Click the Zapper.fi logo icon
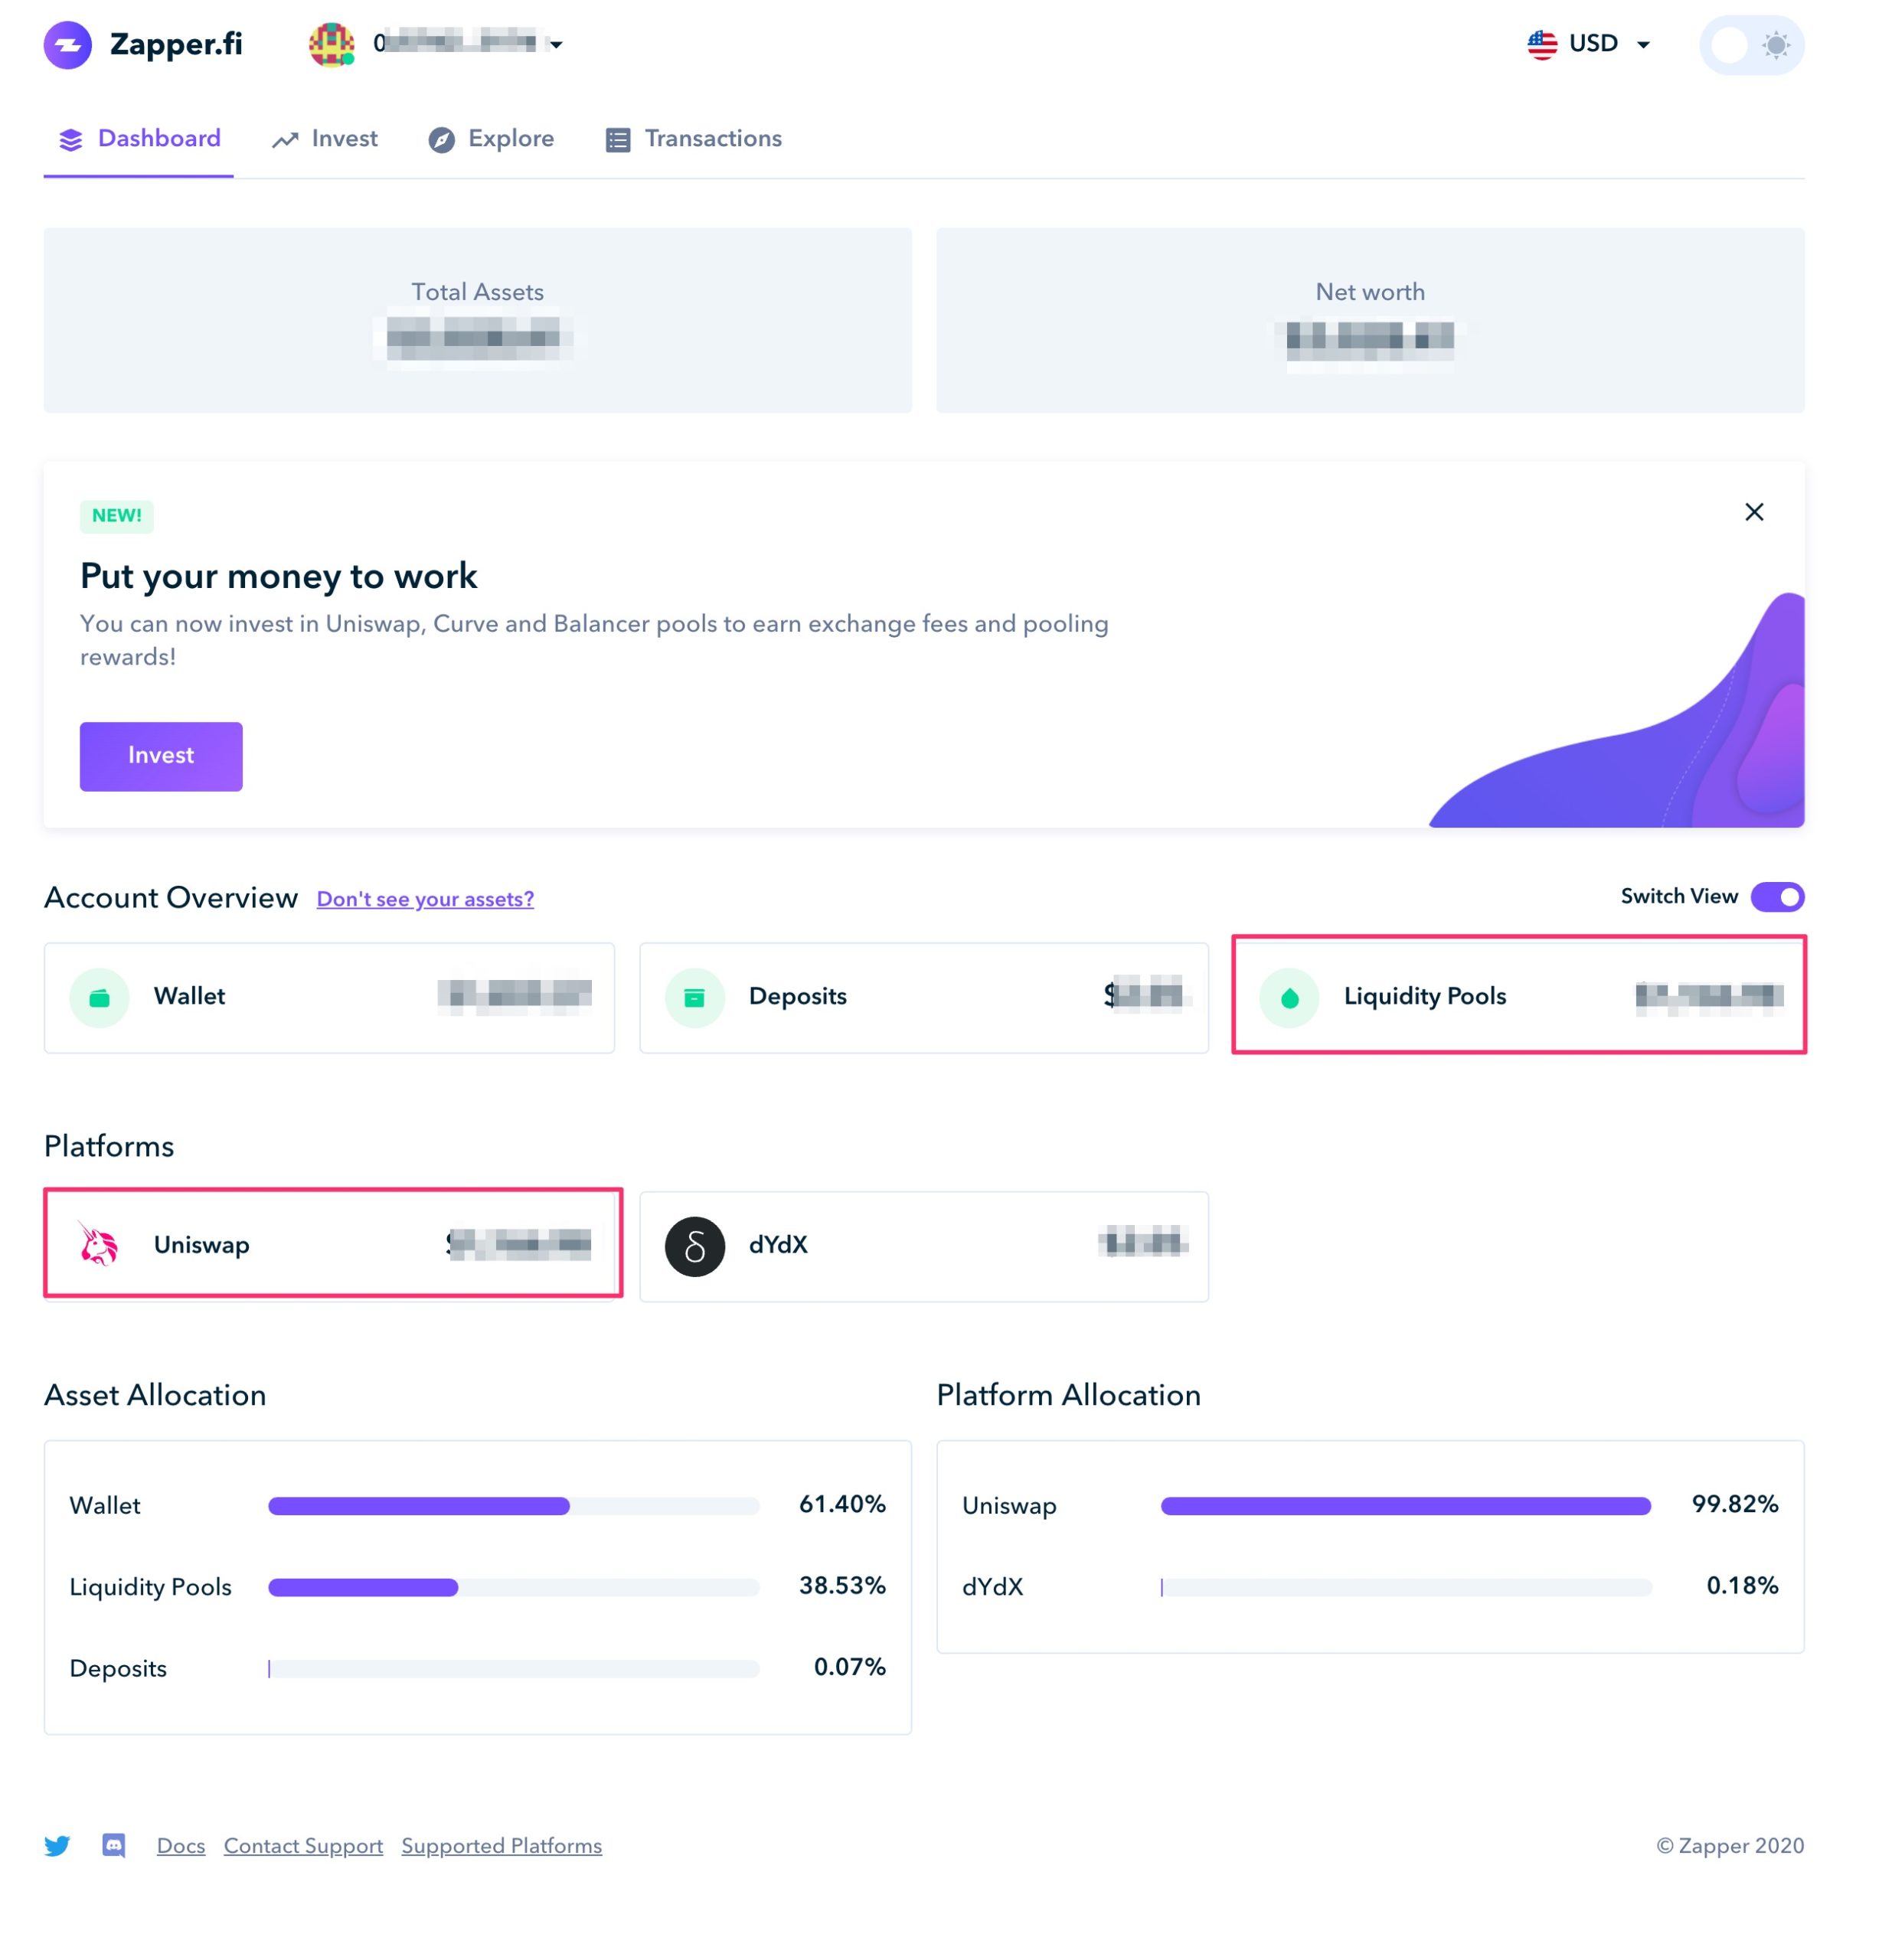 coord(67,45)
